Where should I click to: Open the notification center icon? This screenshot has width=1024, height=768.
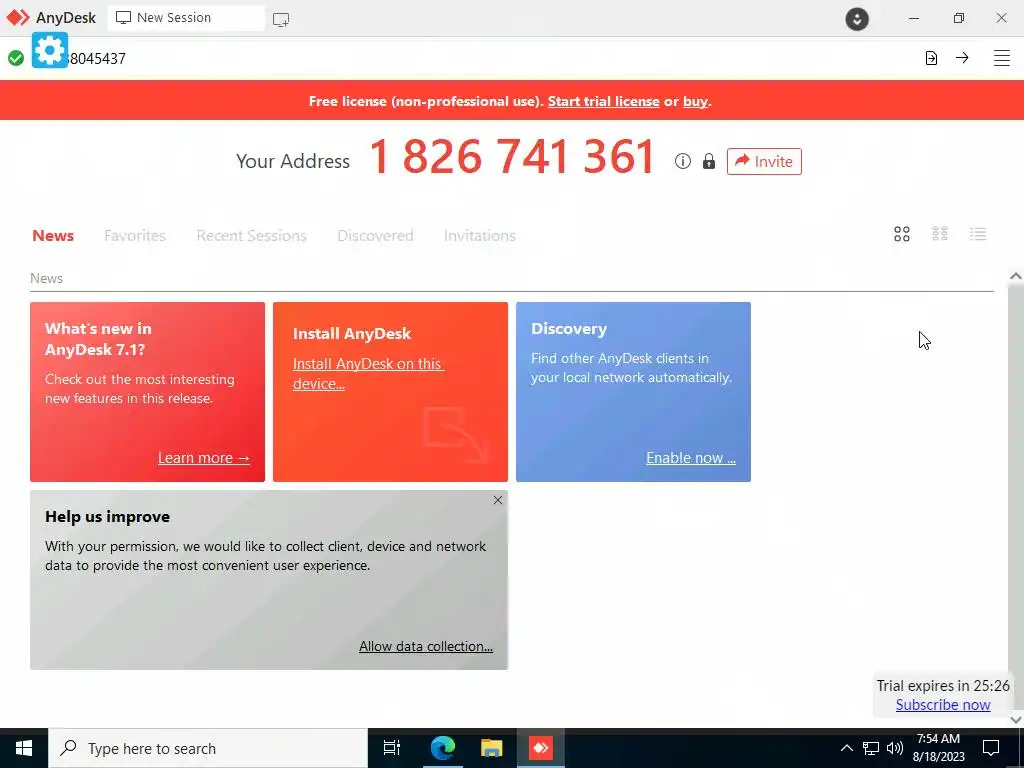[x=991, y=748]
